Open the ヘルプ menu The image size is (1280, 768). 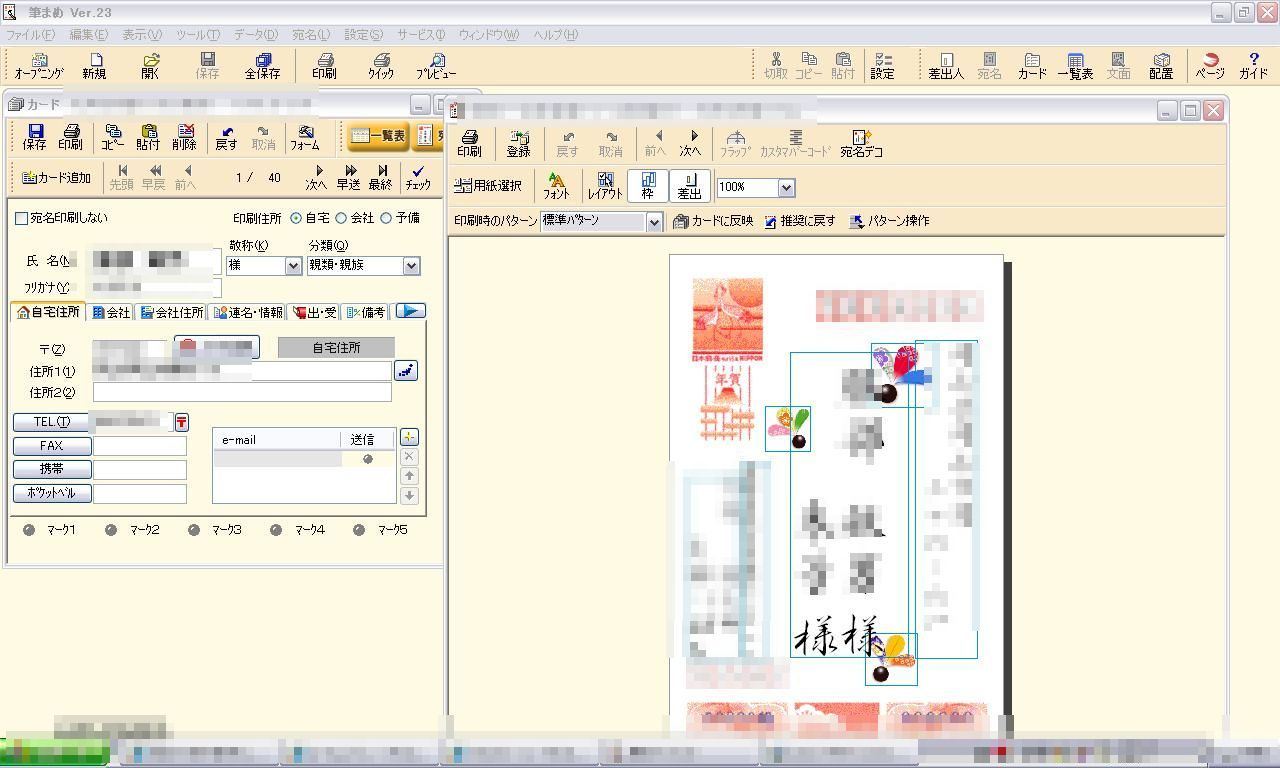click(x=555, y=34)
